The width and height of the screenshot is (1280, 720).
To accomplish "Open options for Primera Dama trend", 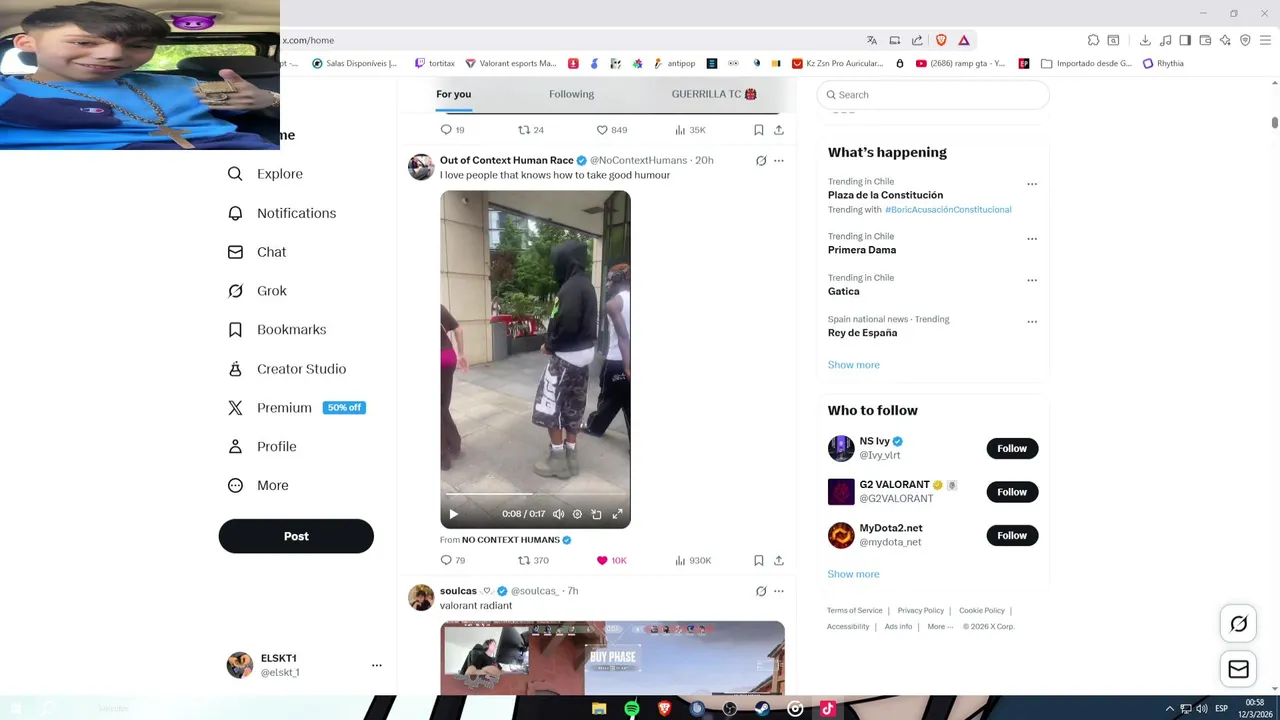I will click(x=1032, y=239).
